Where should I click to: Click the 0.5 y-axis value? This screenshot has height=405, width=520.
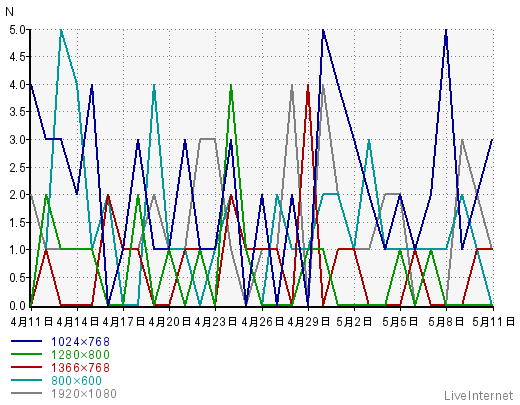pyautogui.click(x=17, y=277)
